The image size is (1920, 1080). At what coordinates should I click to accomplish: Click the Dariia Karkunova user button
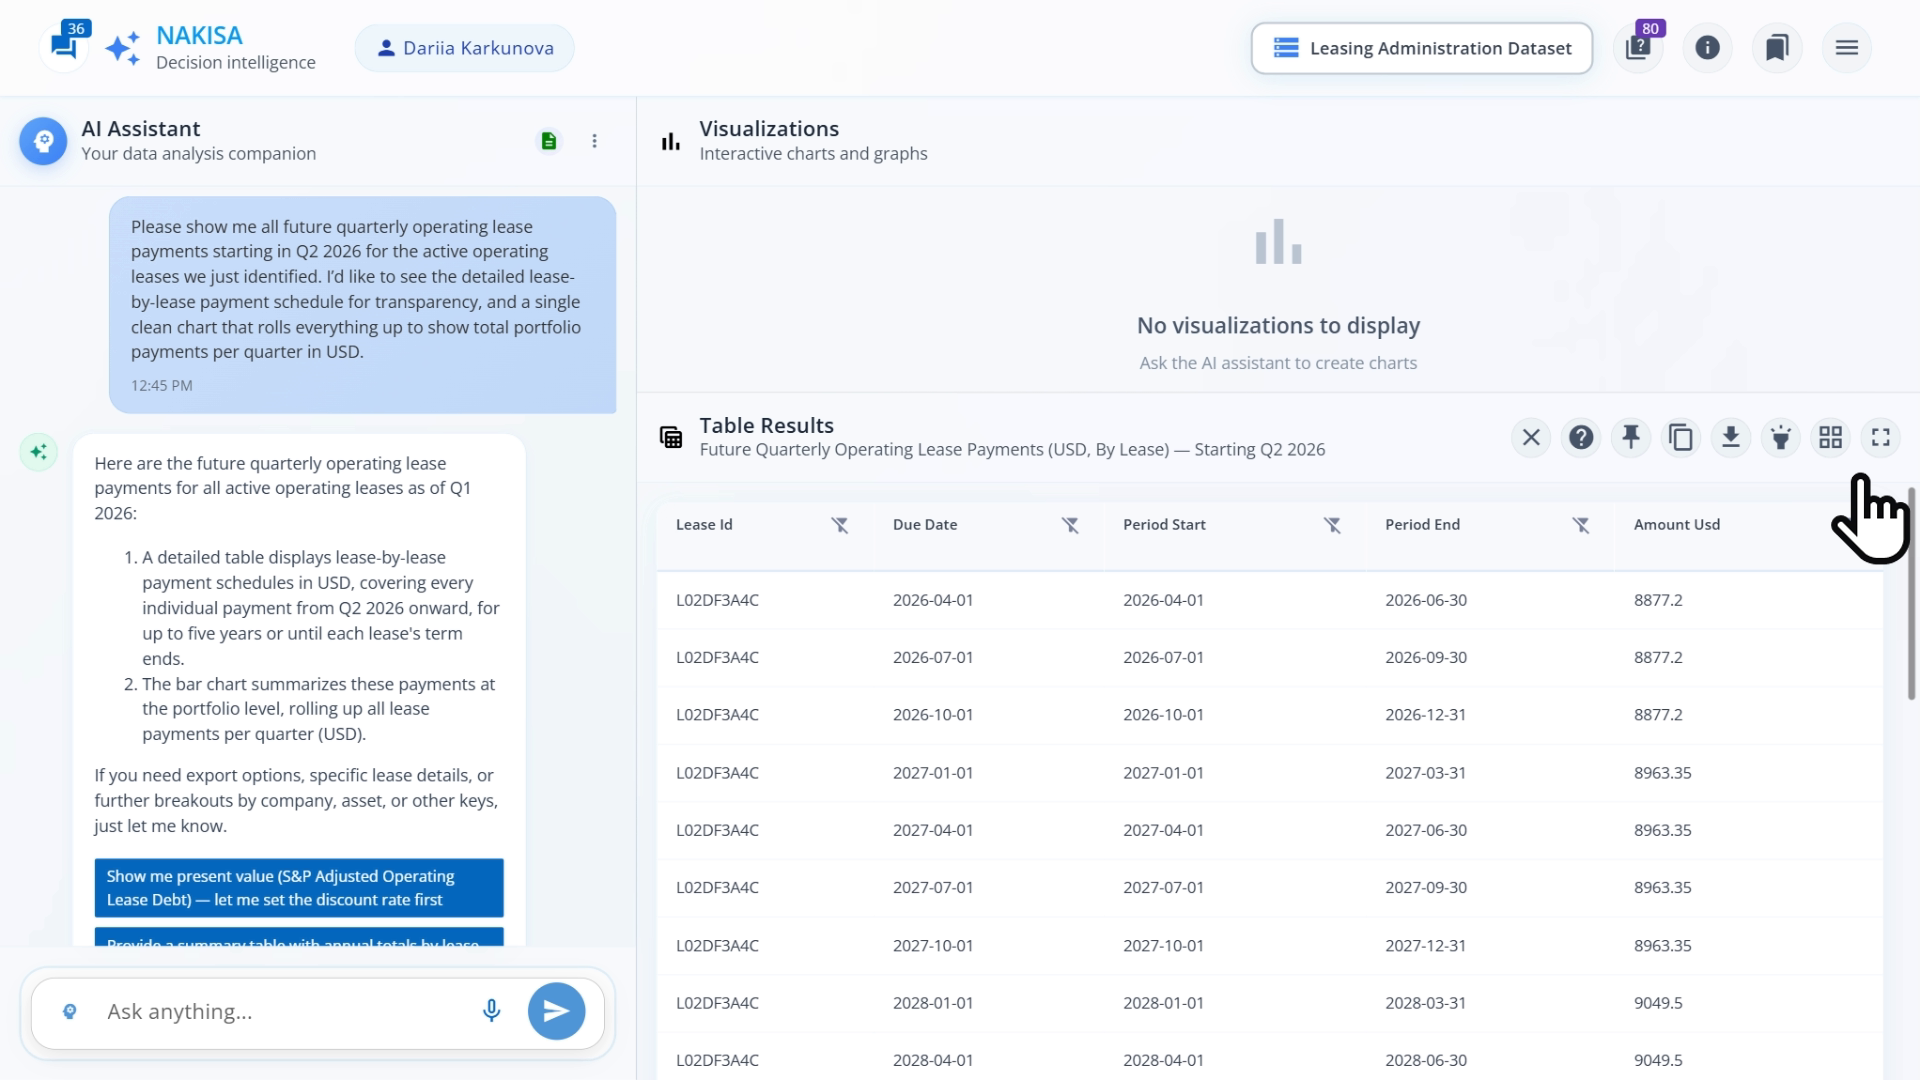coord(465,48)
